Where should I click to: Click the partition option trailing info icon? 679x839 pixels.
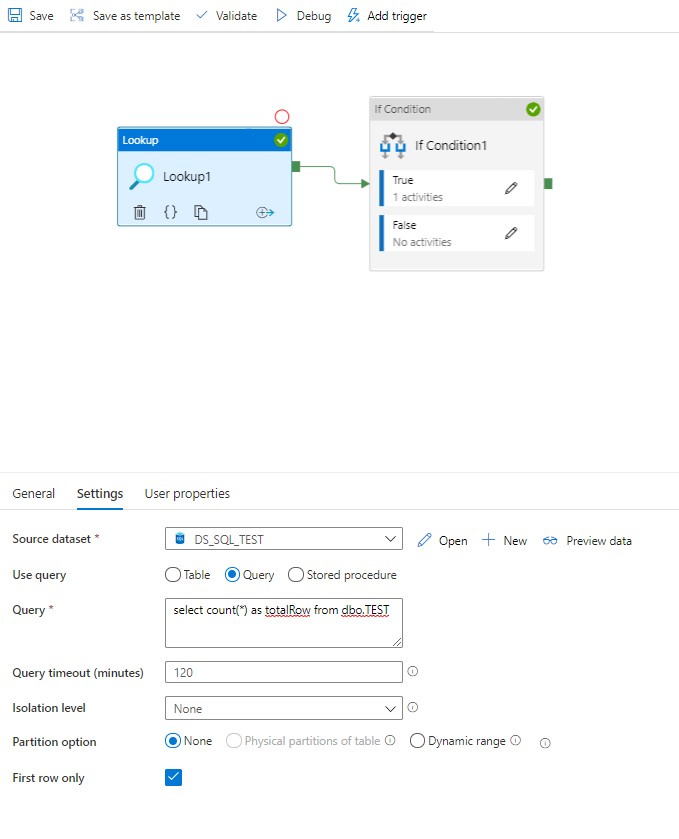[545, 743]
